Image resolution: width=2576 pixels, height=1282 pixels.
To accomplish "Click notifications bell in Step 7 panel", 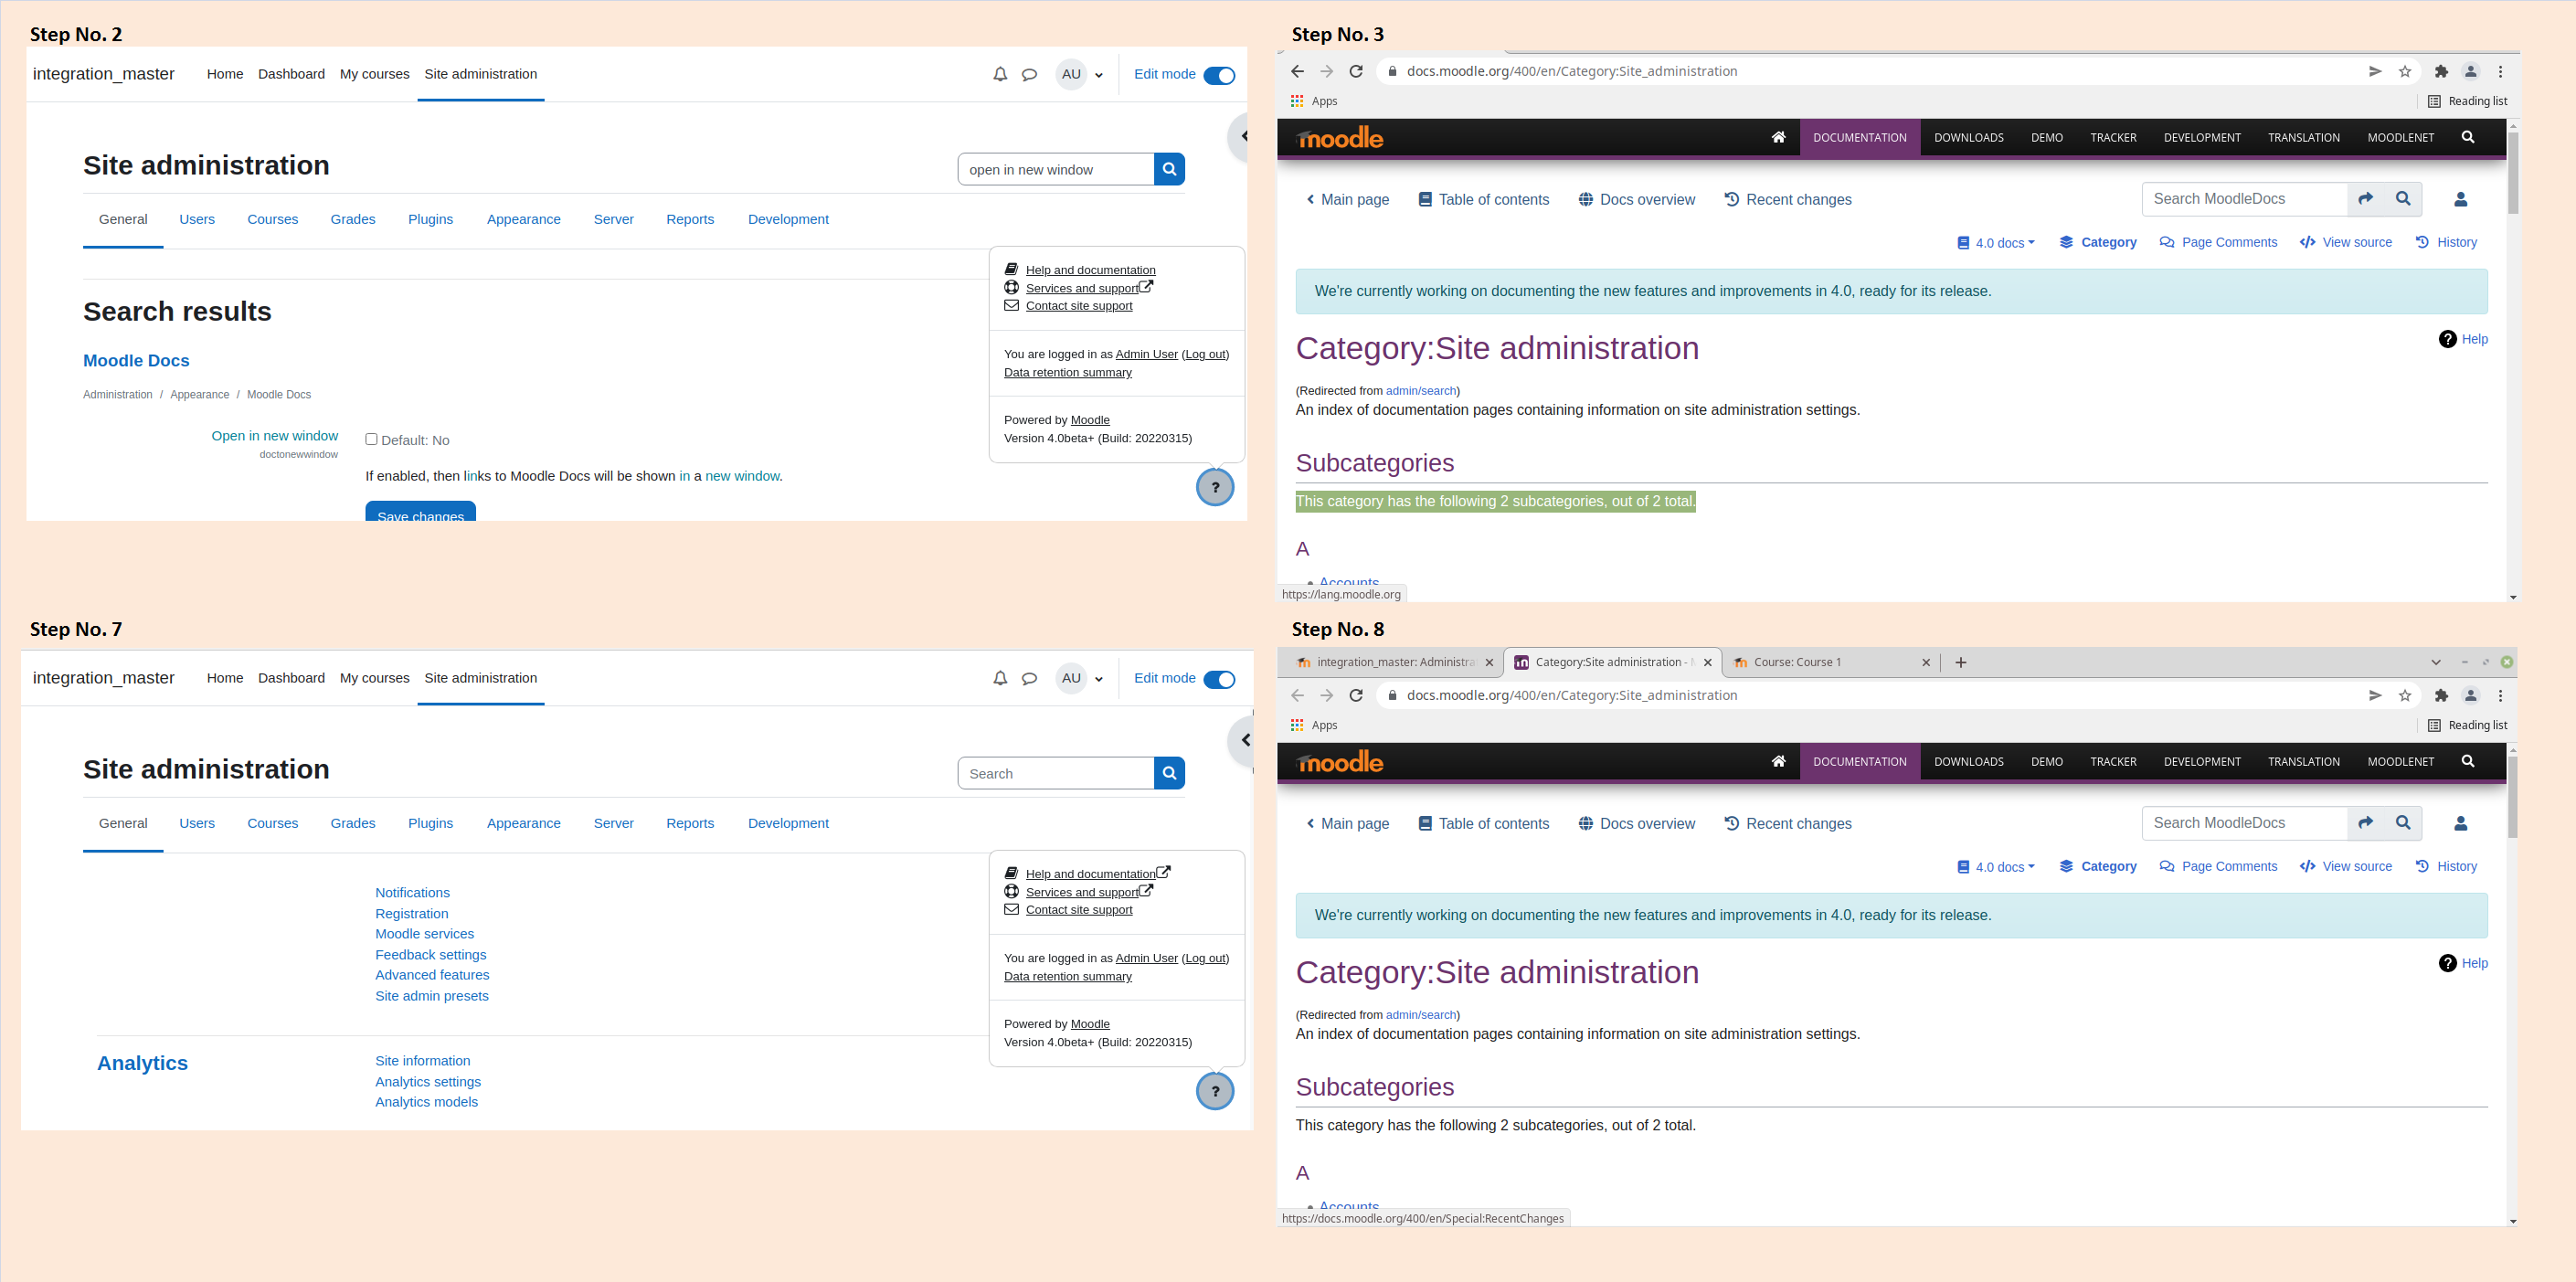I will click(x=999, y=678).
